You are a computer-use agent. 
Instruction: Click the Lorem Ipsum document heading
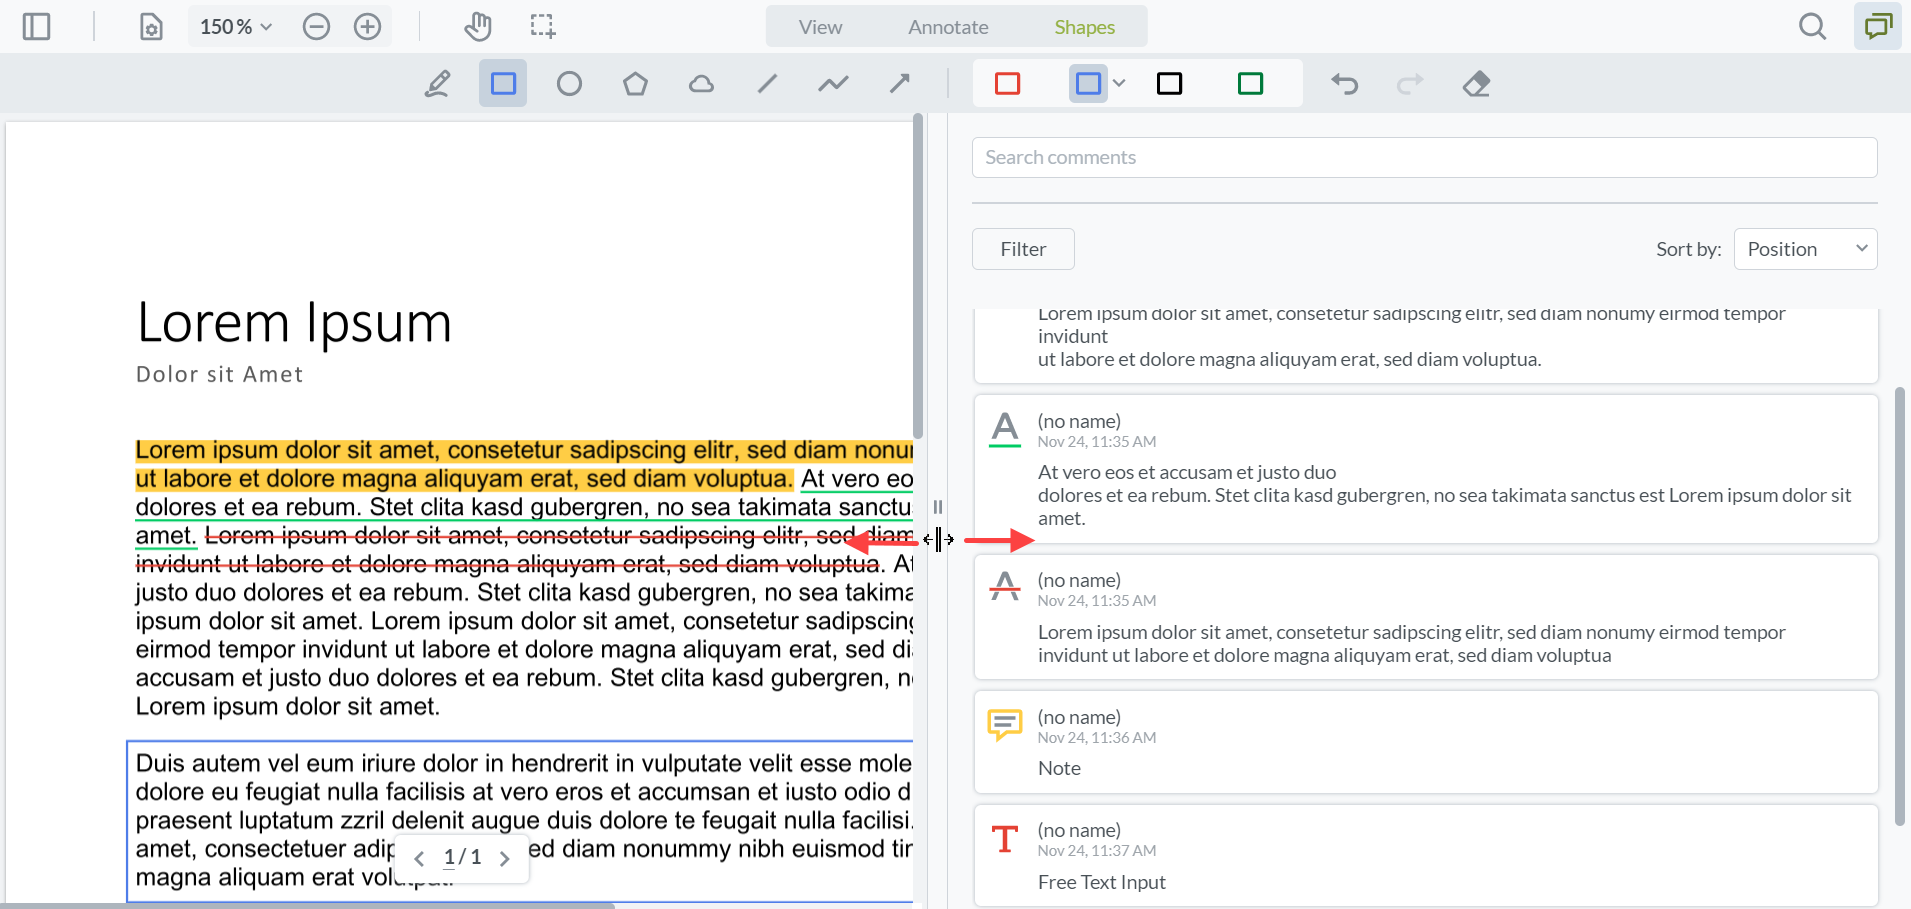294,323
